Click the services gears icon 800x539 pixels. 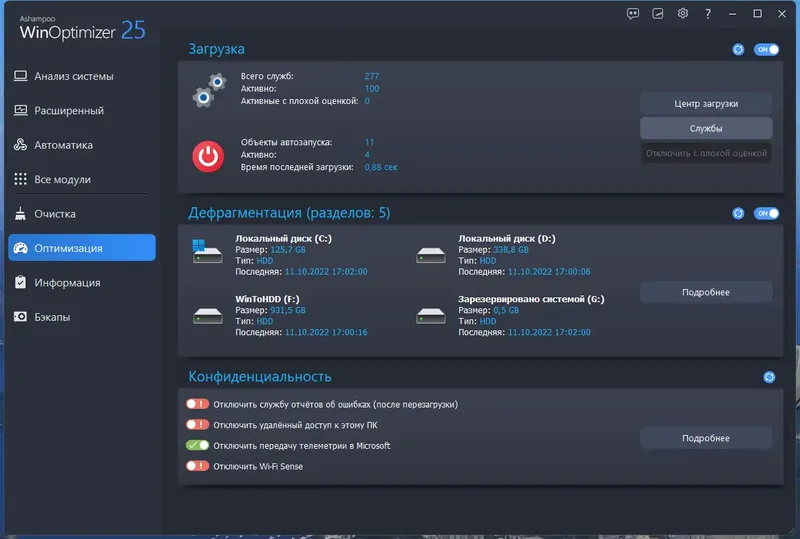(x=209, y=90)
